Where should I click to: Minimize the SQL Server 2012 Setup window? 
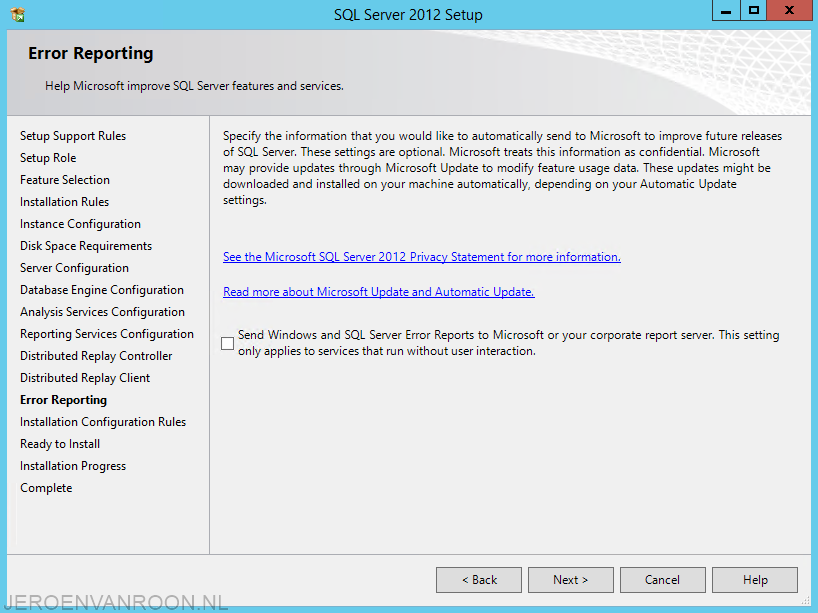[x=726, y=10]
